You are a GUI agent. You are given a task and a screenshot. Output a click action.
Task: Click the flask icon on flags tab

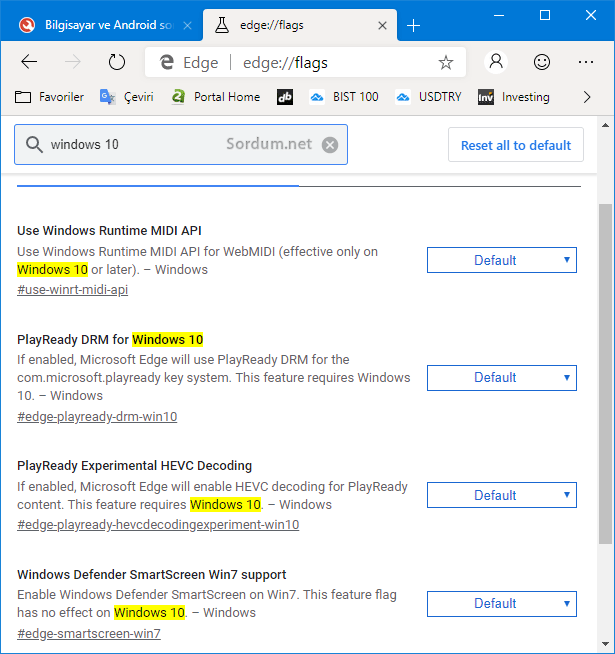coord(222,25)
